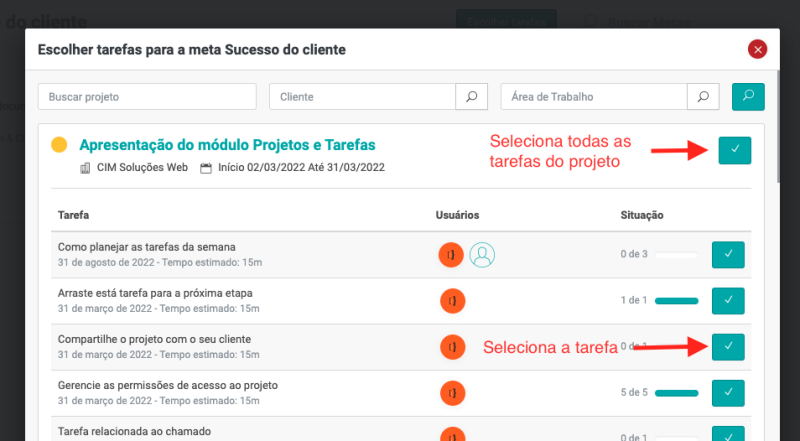Click orange avatar on 'Como planejar' task
The height and width of the screenshot is (441, 800).
(x=451, y=255)
